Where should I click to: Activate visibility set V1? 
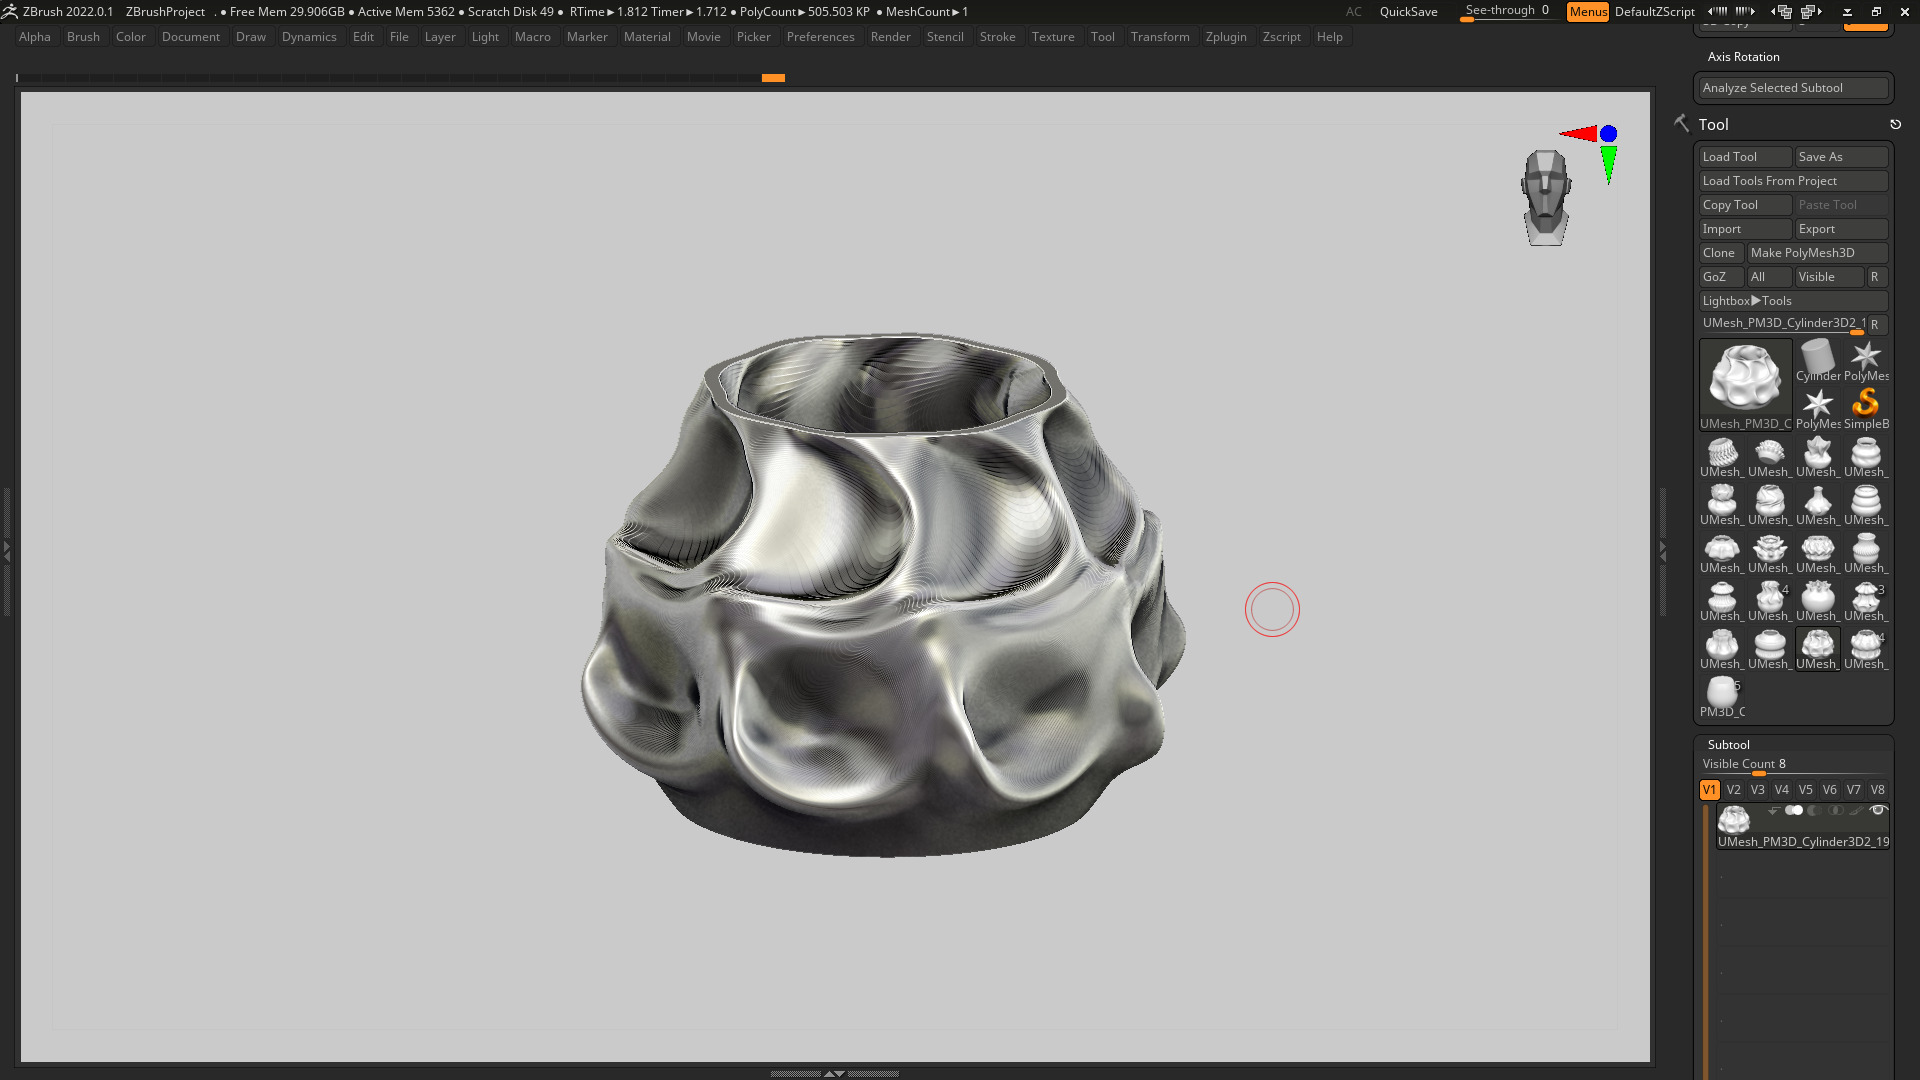1709,789
